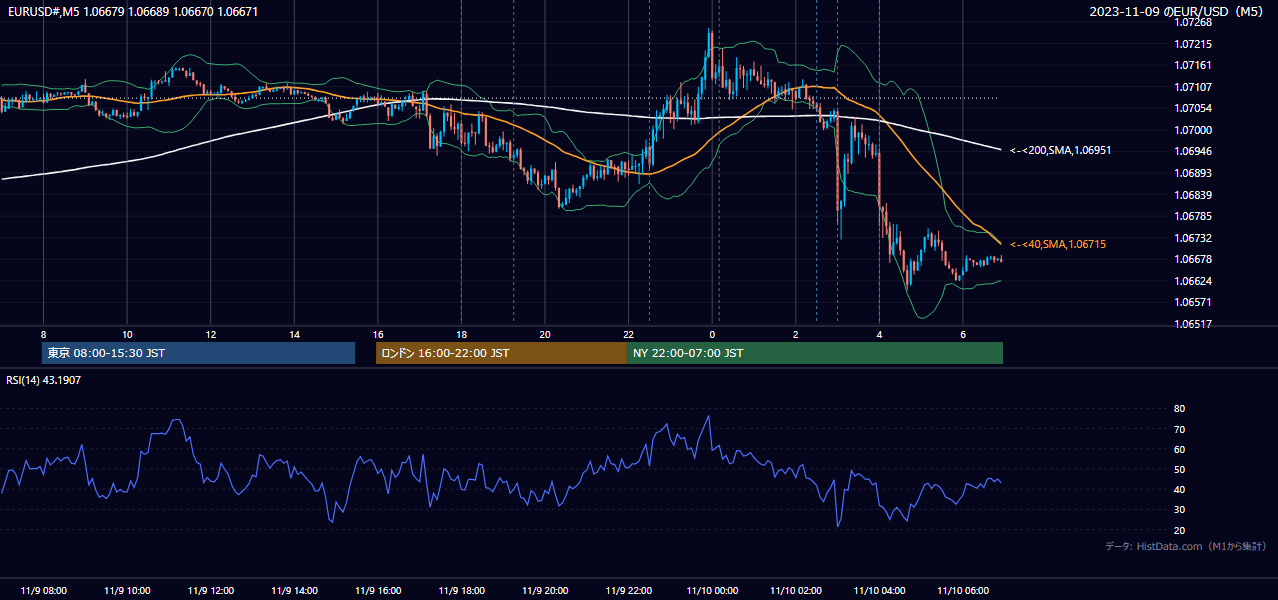This screenshot has height=600, width=1278.
Task: Click price axis value 1.07268
Action: pos(1194,23)
